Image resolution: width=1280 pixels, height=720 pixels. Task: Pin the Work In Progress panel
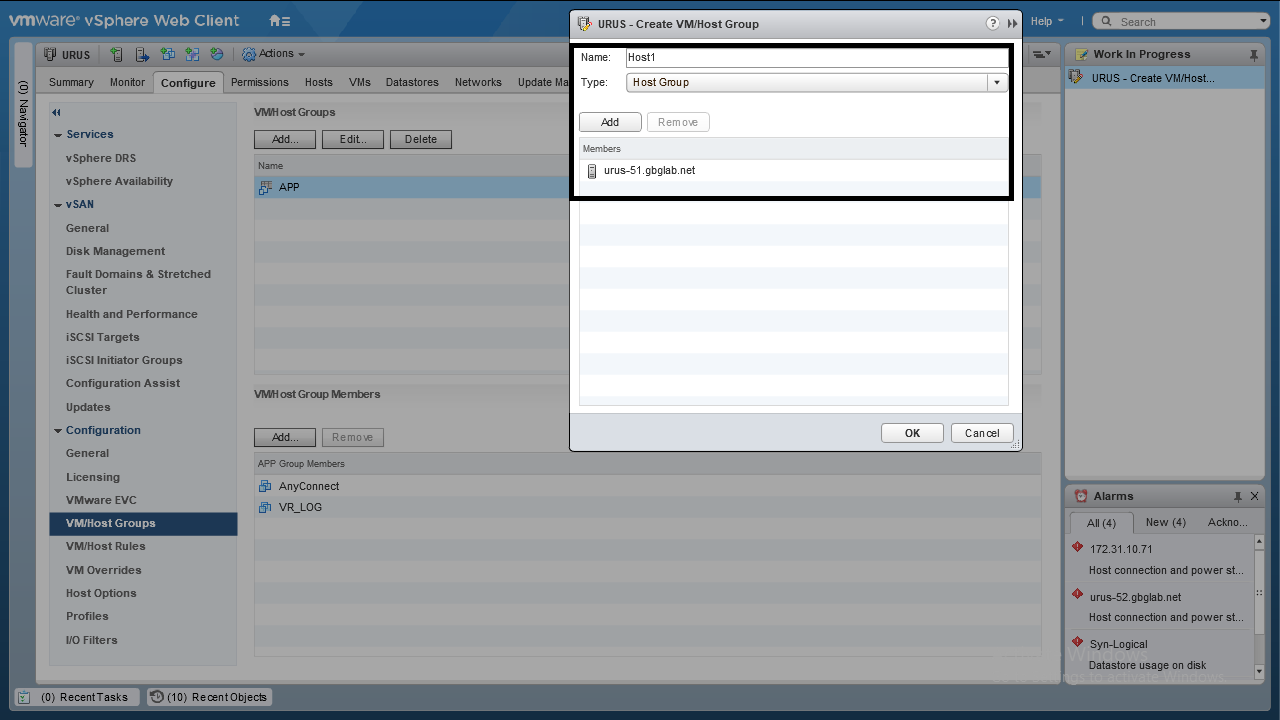[1254, 55]
